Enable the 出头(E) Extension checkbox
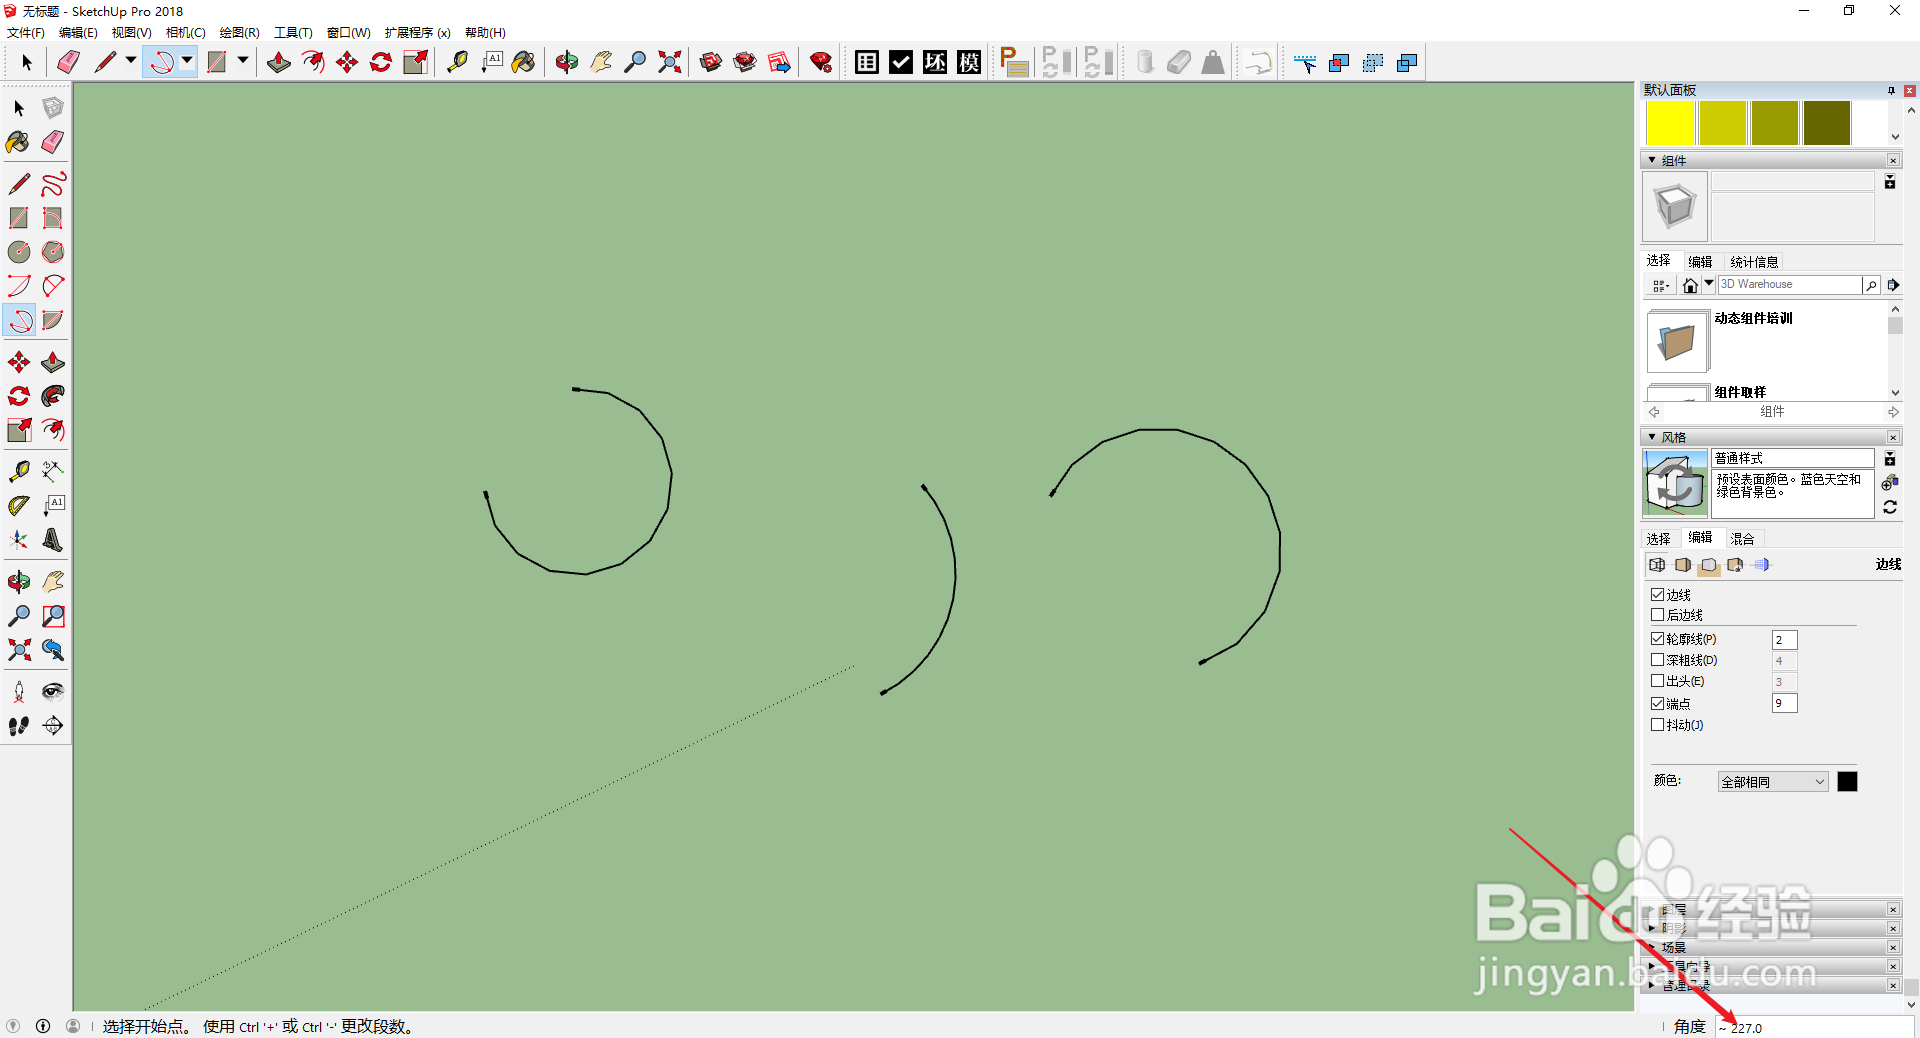This screenshot has height=1038, width=1920. click(1657, 681)
